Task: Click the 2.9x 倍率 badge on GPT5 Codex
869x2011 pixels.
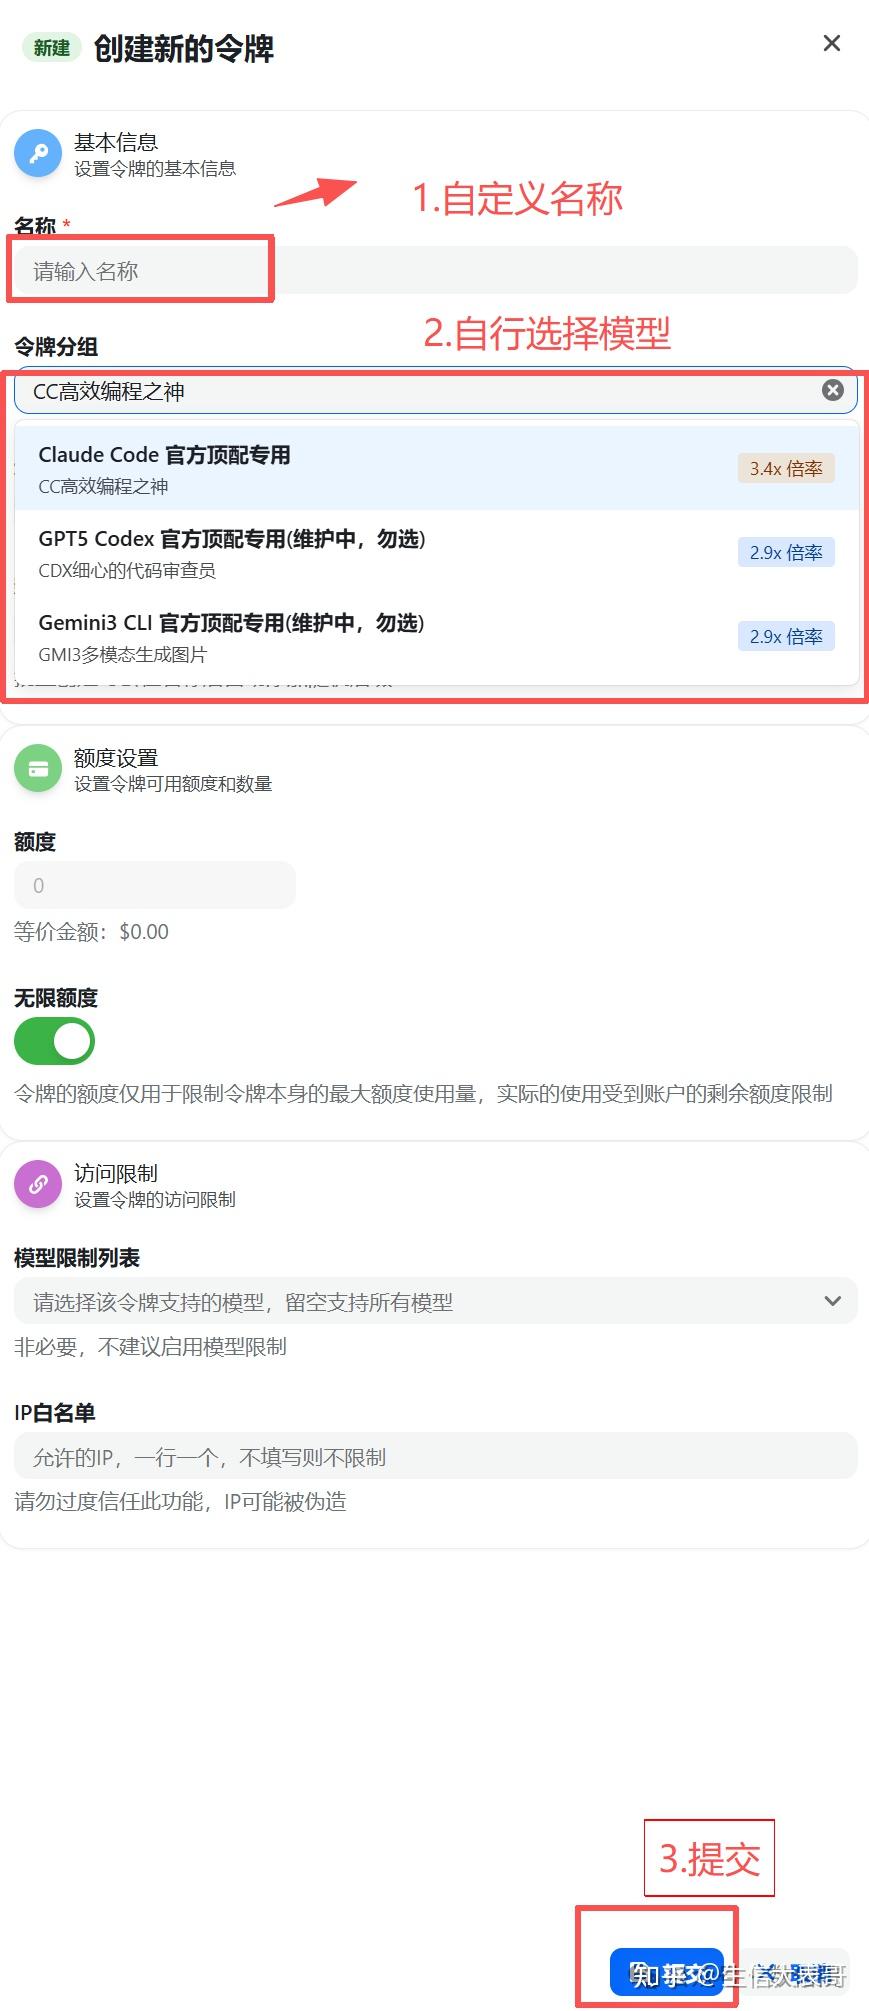Action: [786, 552]
